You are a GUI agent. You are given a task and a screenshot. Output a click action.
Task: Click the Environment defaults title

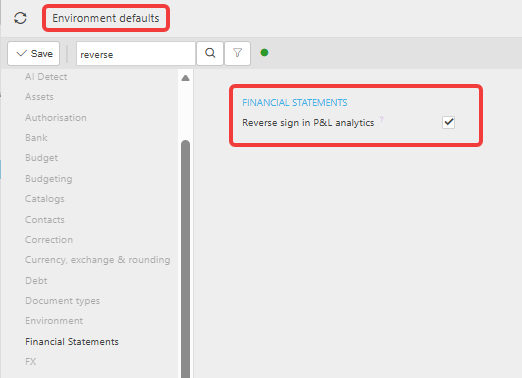click(106, 18)
